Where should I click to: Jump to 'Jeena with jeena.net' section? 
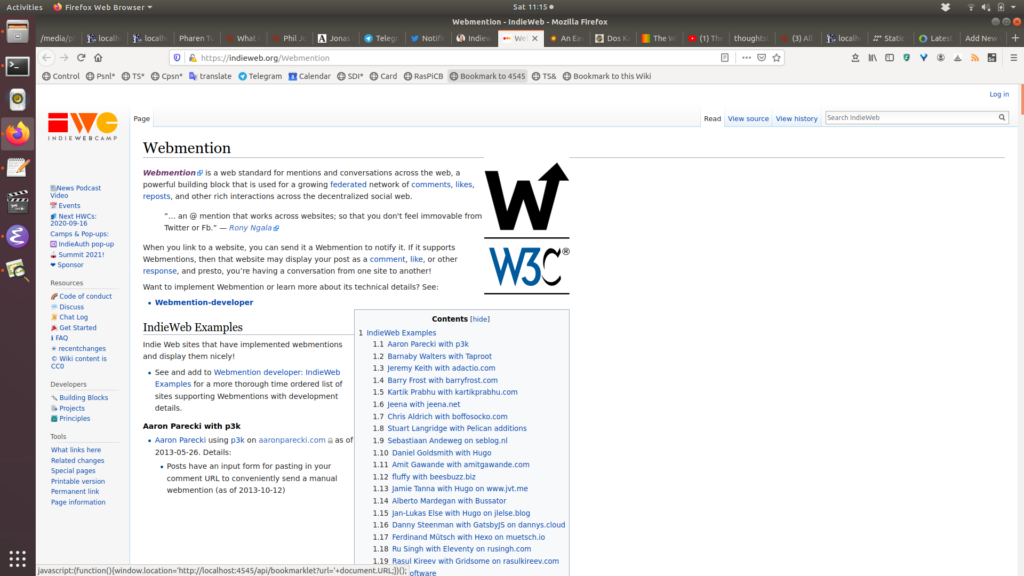coord(424,404)
